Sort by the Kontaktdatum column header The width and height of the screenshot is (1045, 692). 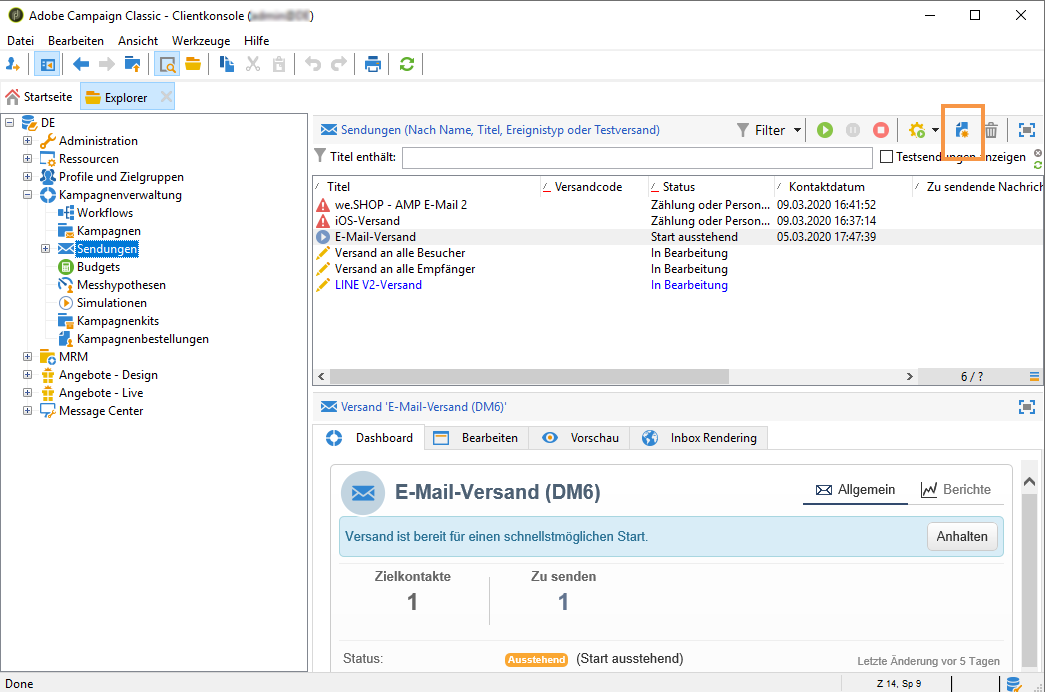click(842, 187)
